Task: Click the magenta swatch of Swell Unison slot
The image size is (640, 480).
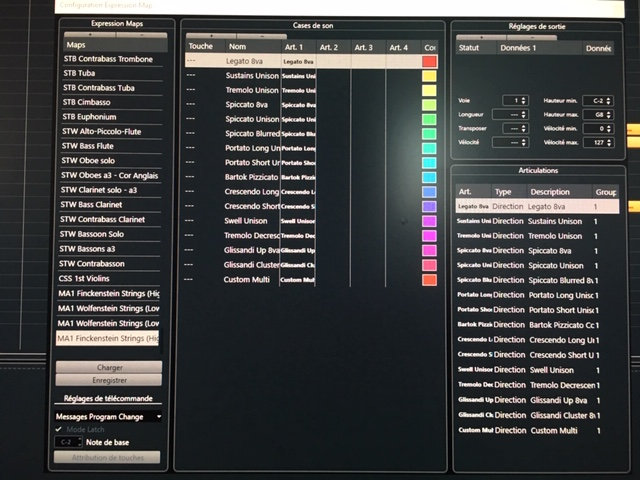Action: pos(429,221)
